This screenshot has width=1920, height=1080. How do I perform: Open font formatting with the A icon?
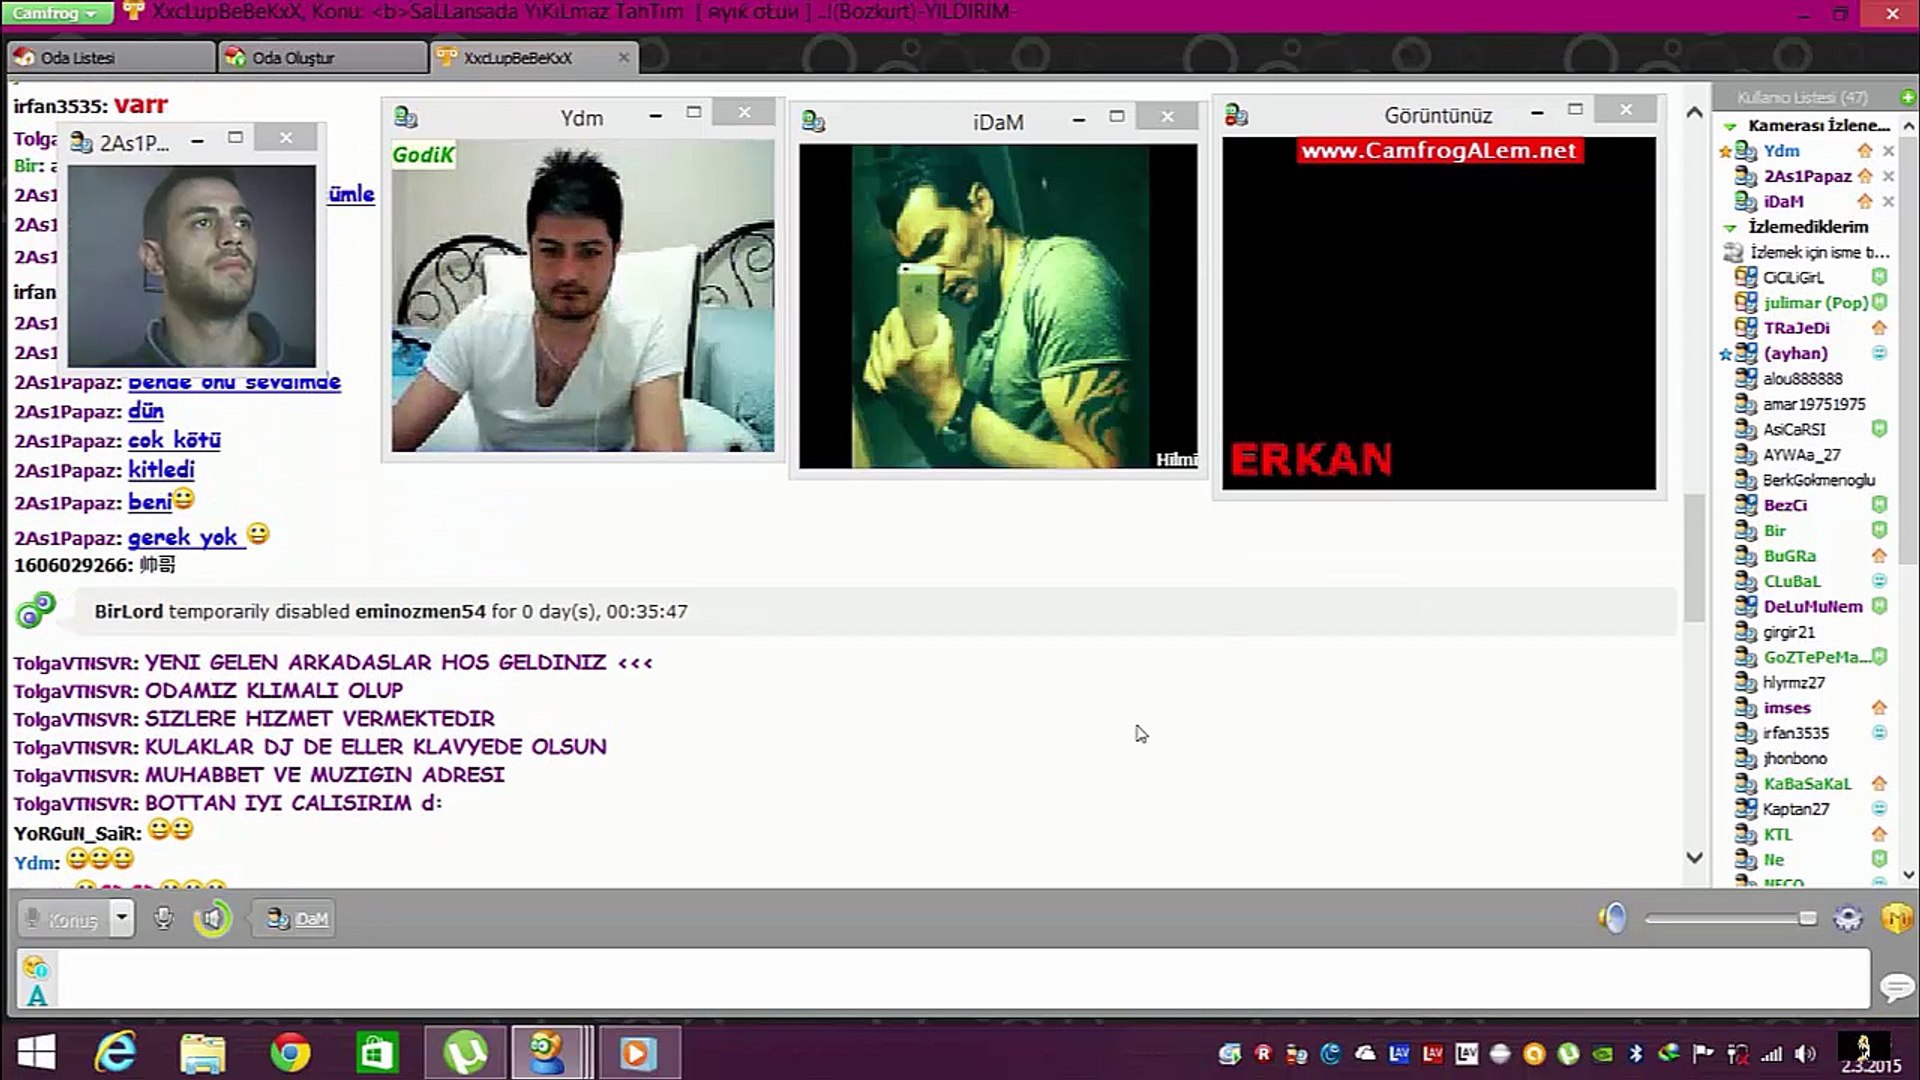[x=37, y=996]
